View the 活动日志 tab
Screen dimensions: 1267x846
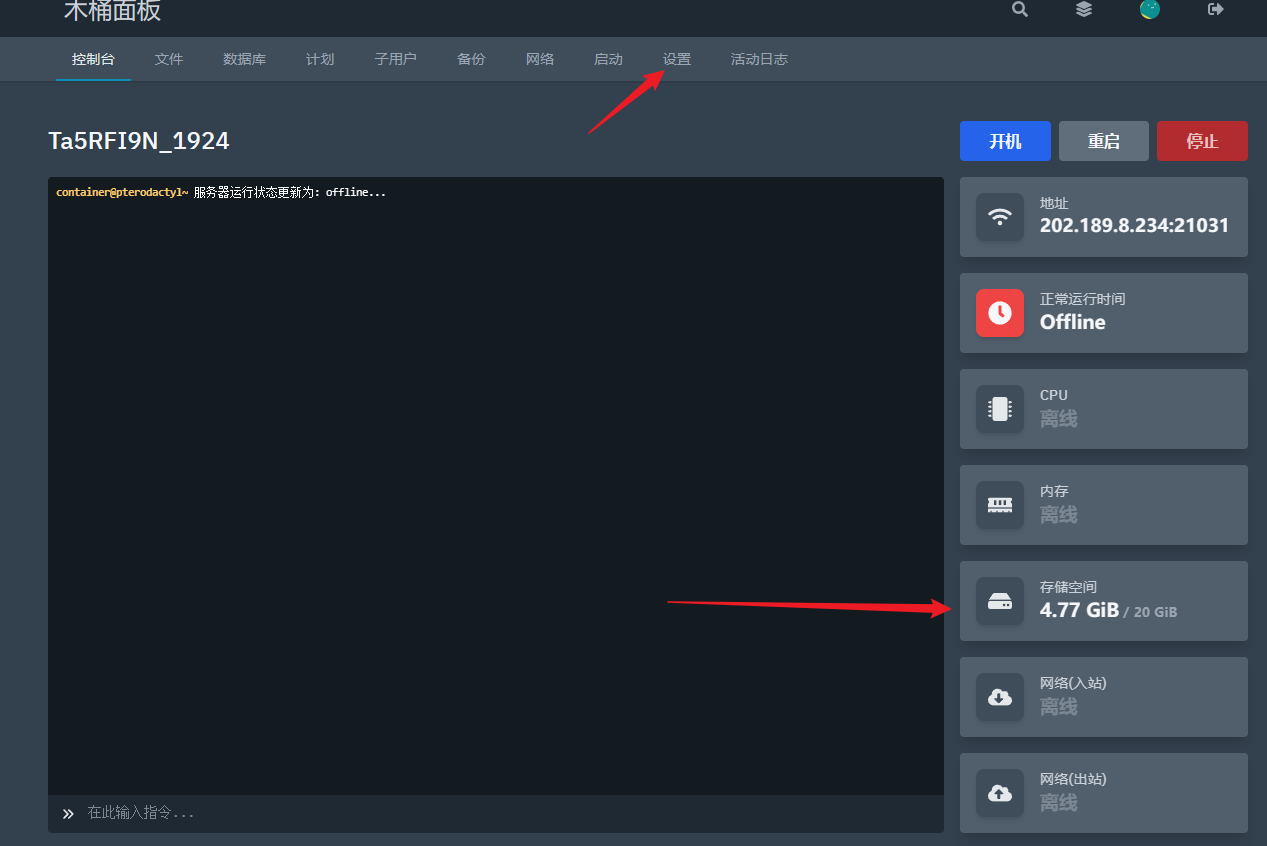(x=759, y=59)
